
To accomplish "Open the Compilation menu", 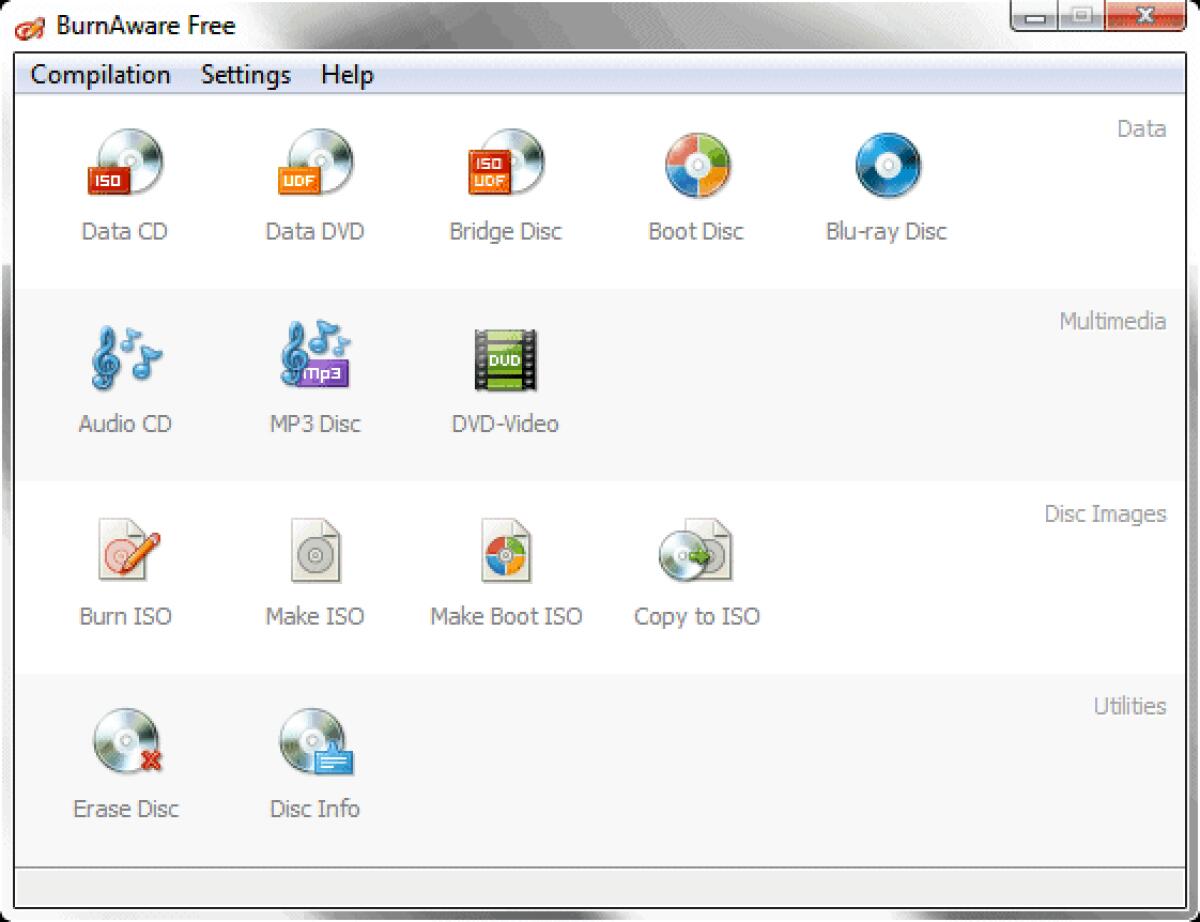I will 100,75.
